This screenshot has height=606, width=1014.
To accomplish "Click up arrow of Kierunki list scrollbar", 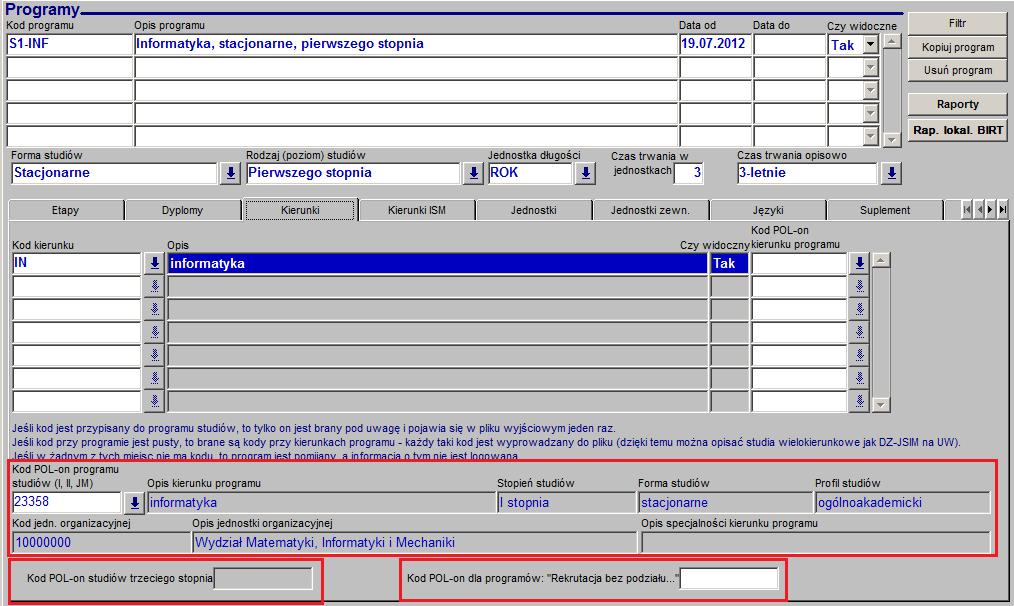I will pyautogui.click(x=881, y=260).
